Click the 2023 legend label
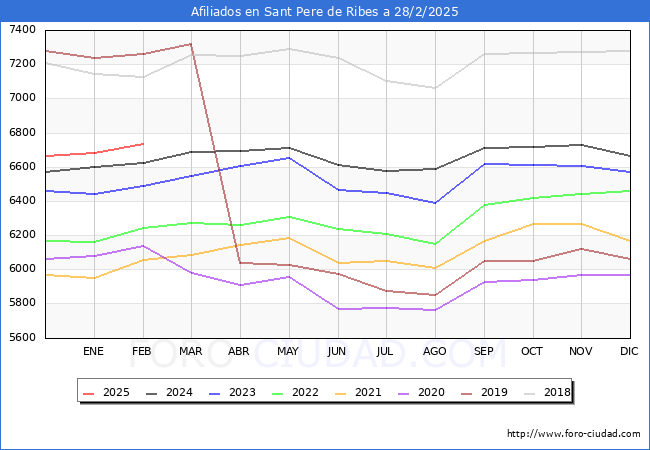 [242, 392]
